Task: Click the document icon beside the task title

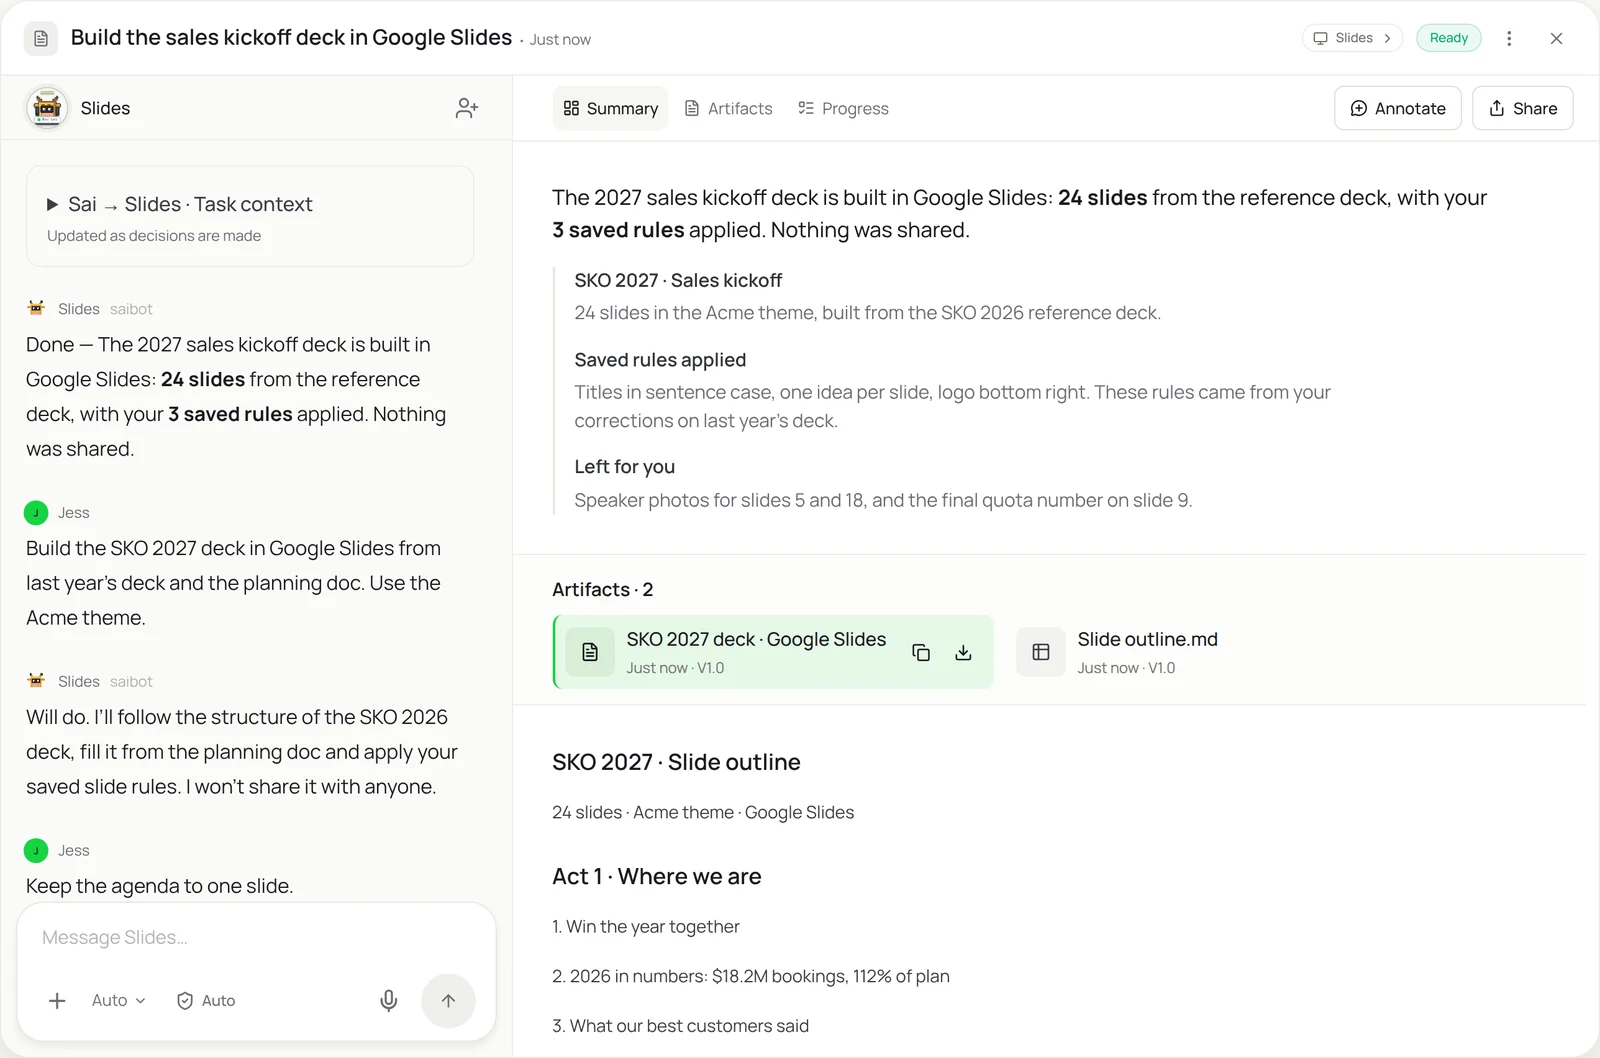Action: 41,38
